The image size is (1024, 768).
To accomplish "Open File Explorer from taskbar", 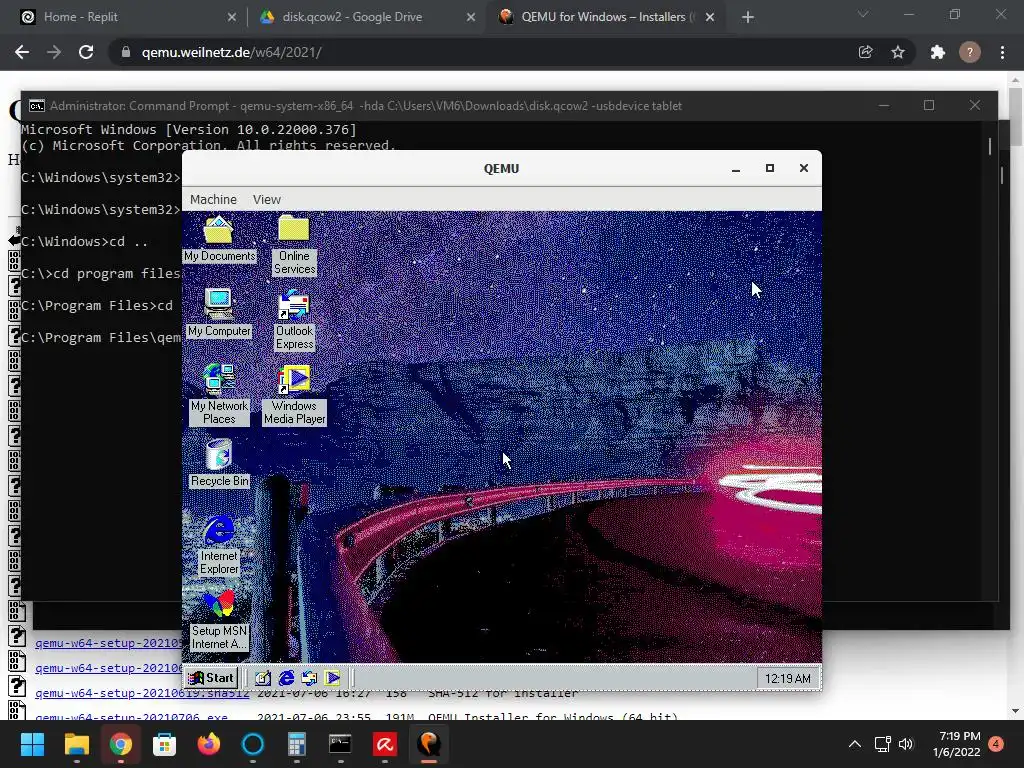I will pos(76,744).
